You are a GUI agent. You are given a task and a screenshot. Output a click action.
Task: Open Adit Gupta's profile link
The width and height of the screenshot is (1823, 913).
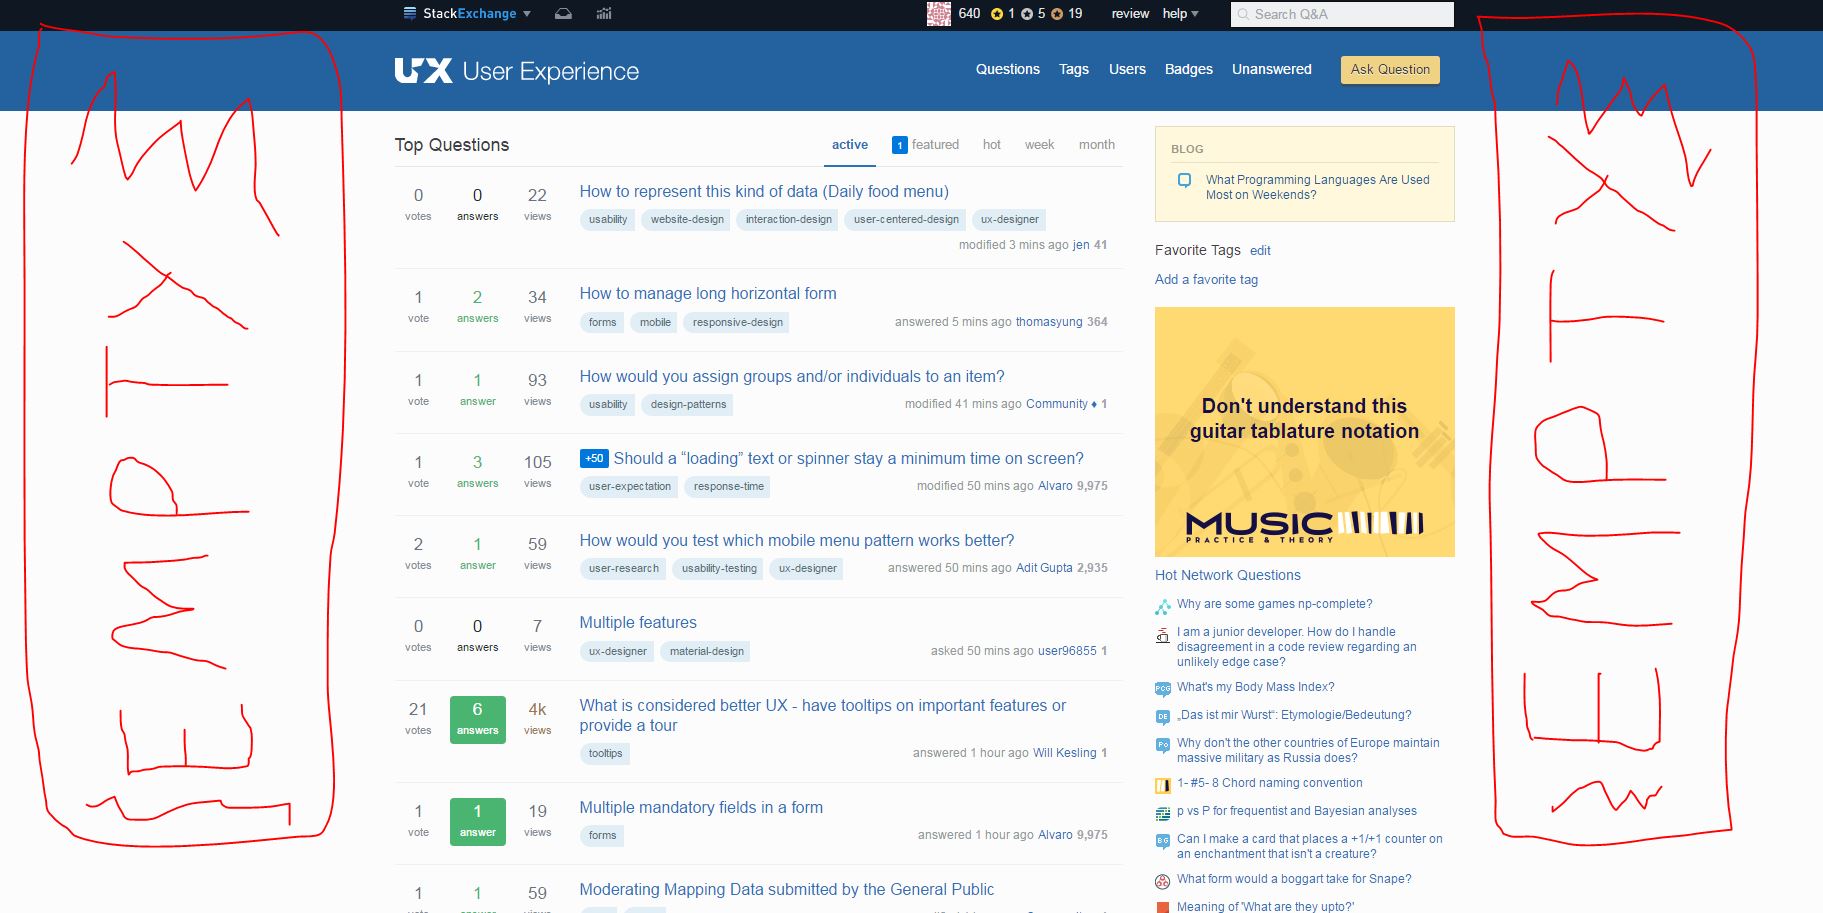coord(1044,568)
